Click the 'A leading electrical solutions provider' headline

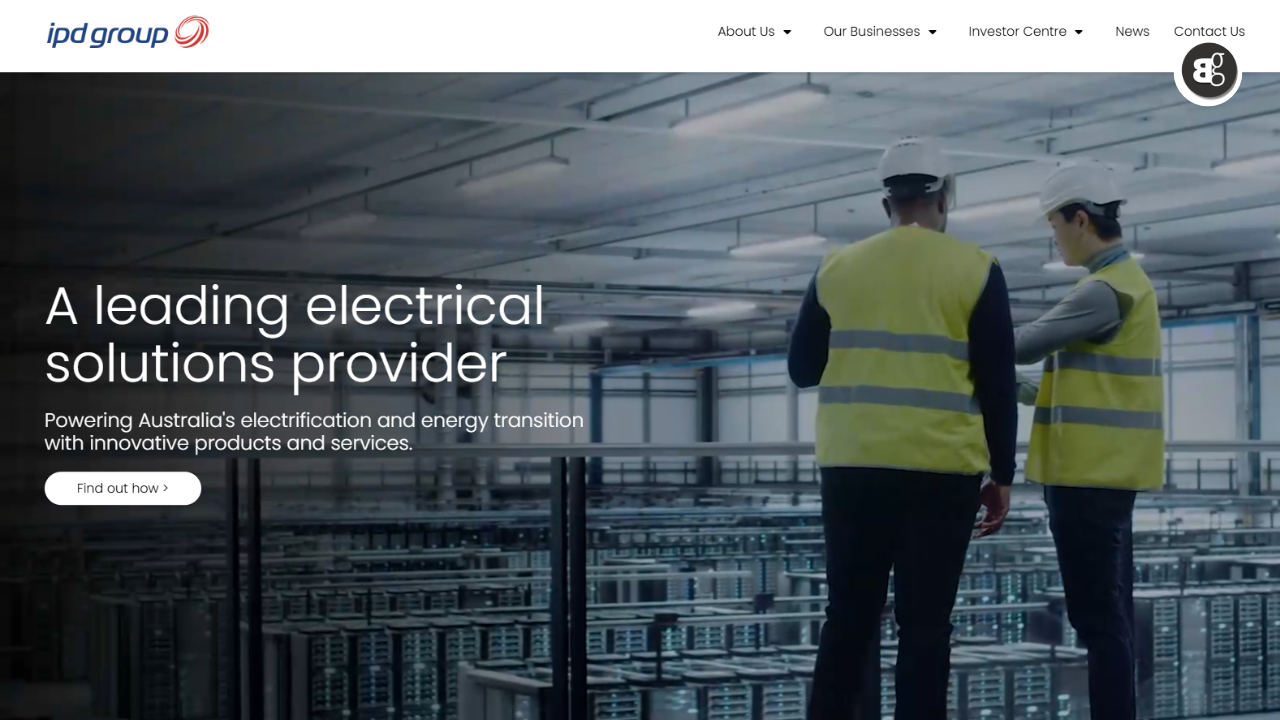pos(295,335)
